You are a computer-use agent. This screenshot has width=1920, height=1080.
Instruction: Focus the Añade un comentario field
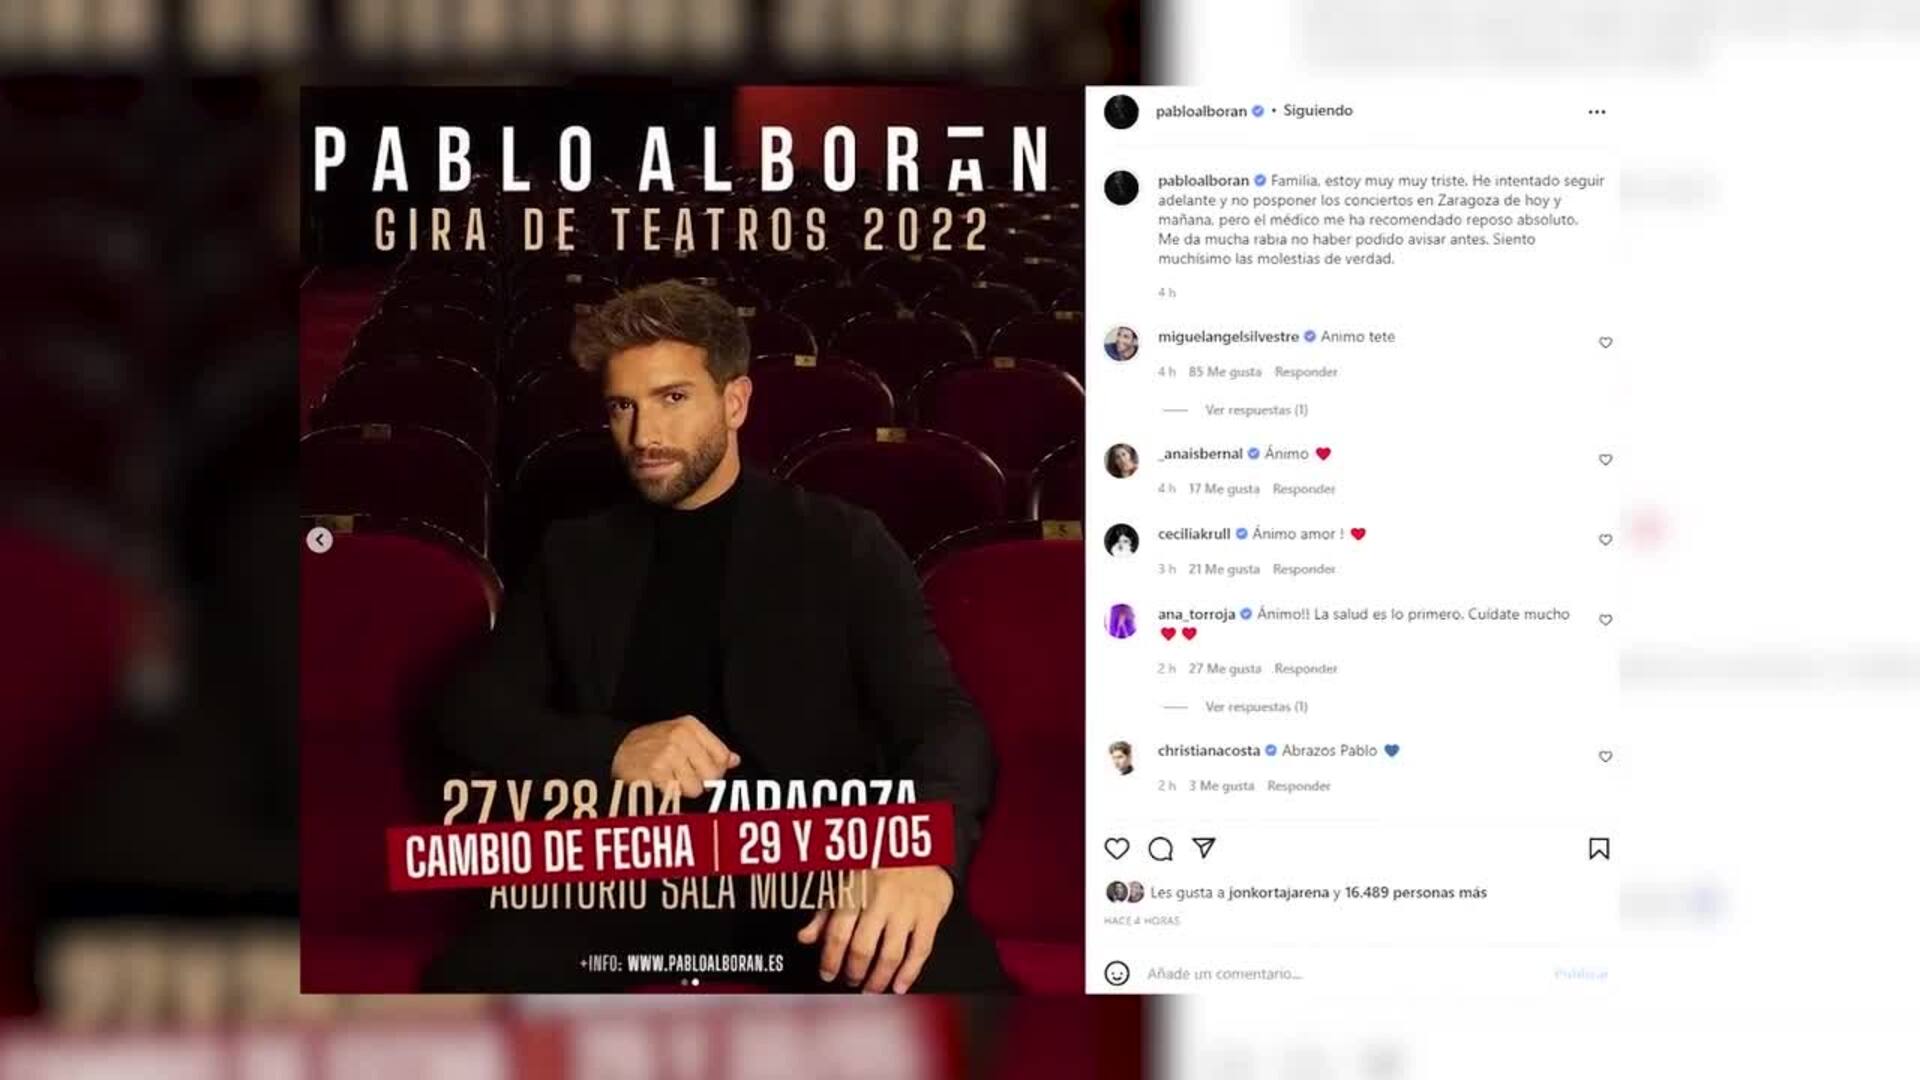point(1340,973)
